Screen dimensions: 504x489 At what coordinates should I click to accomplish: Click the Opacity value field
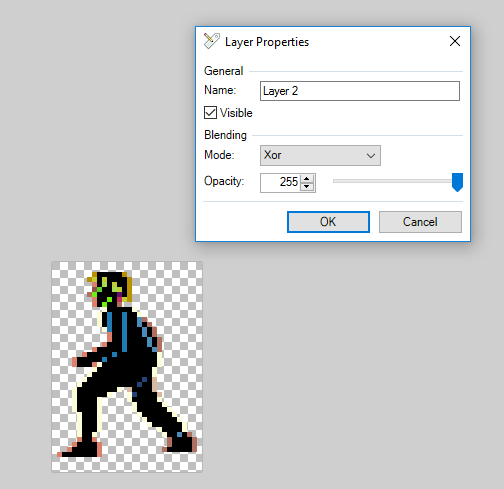[281, 183]
